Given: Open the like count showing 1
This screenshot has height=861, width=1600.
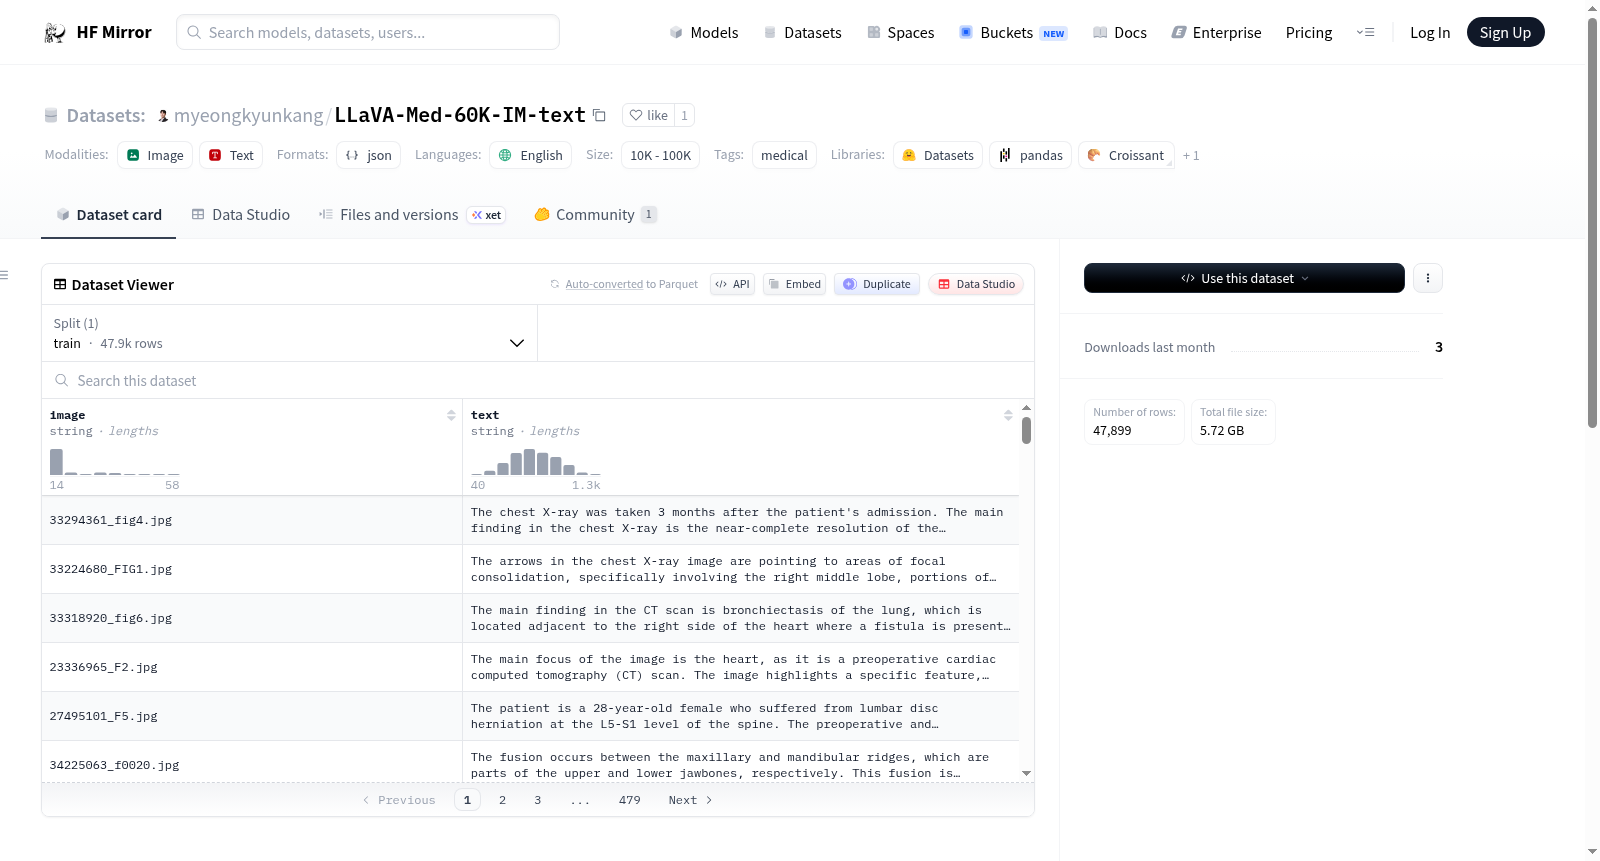Looking at the screenshot, I should tap(684, 115).
